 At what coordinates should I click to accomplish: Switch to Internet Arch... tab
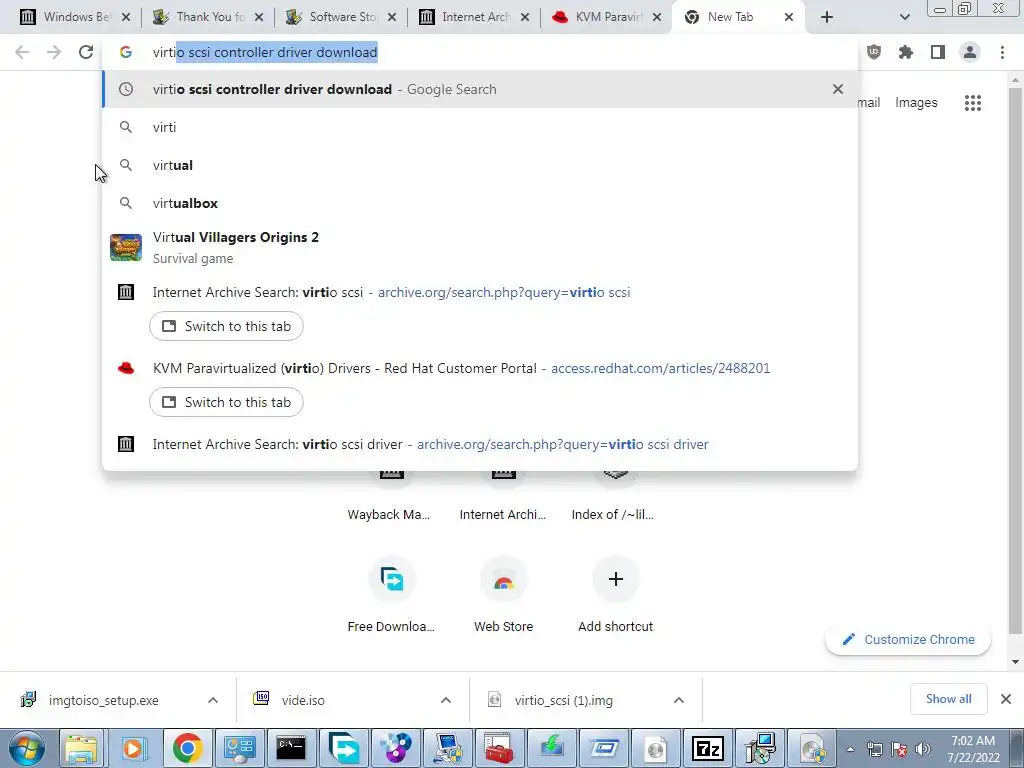click(x=474, y=17)
